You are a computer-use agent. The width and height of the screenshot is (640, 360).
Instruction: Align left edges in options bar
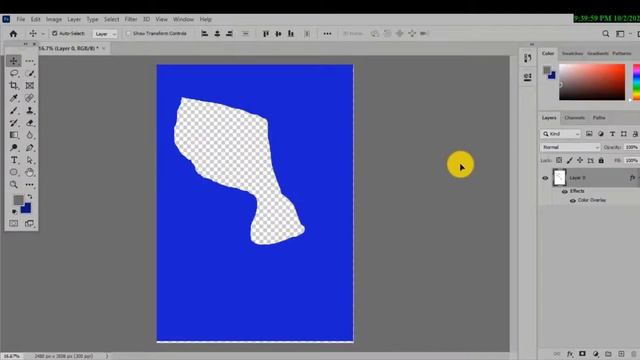pos(205,33)
